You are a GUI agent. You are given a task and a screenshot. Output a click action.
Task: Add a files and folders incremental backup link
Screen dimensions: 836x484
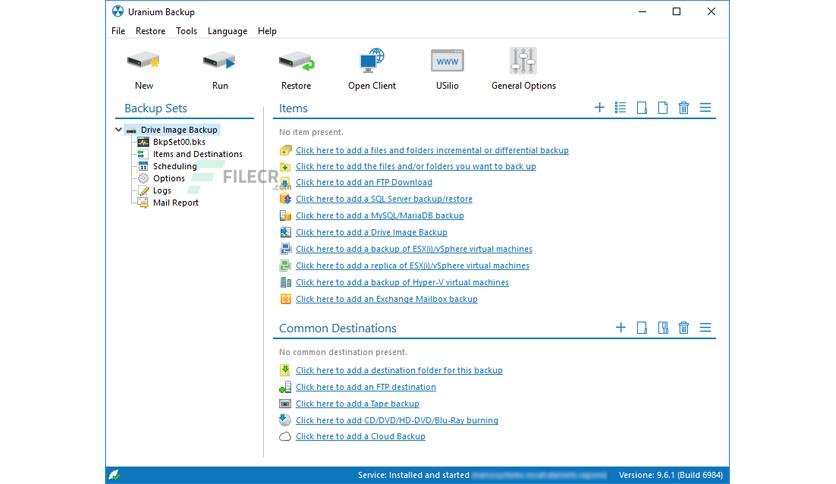[432, 150]
